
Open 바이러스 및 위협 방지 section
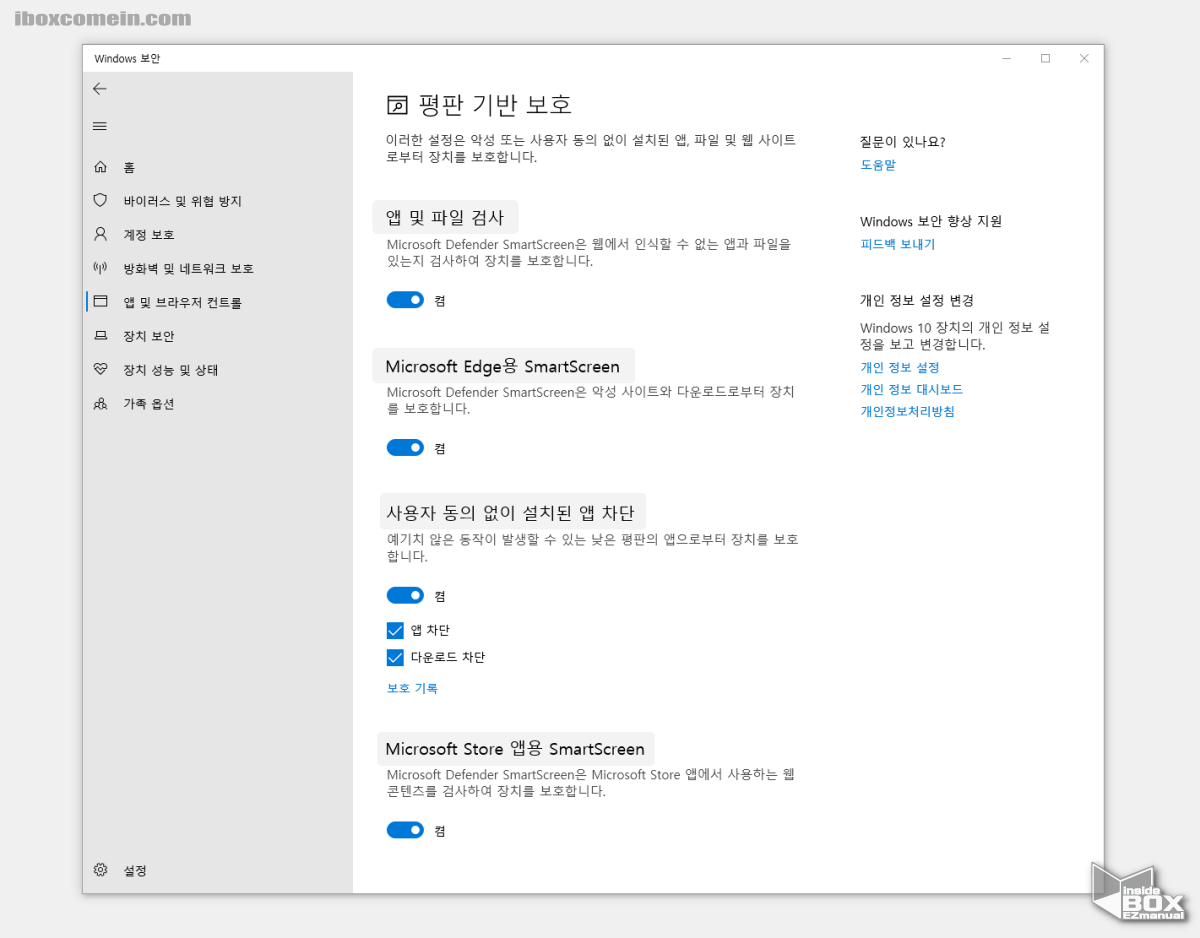(183, 201)
